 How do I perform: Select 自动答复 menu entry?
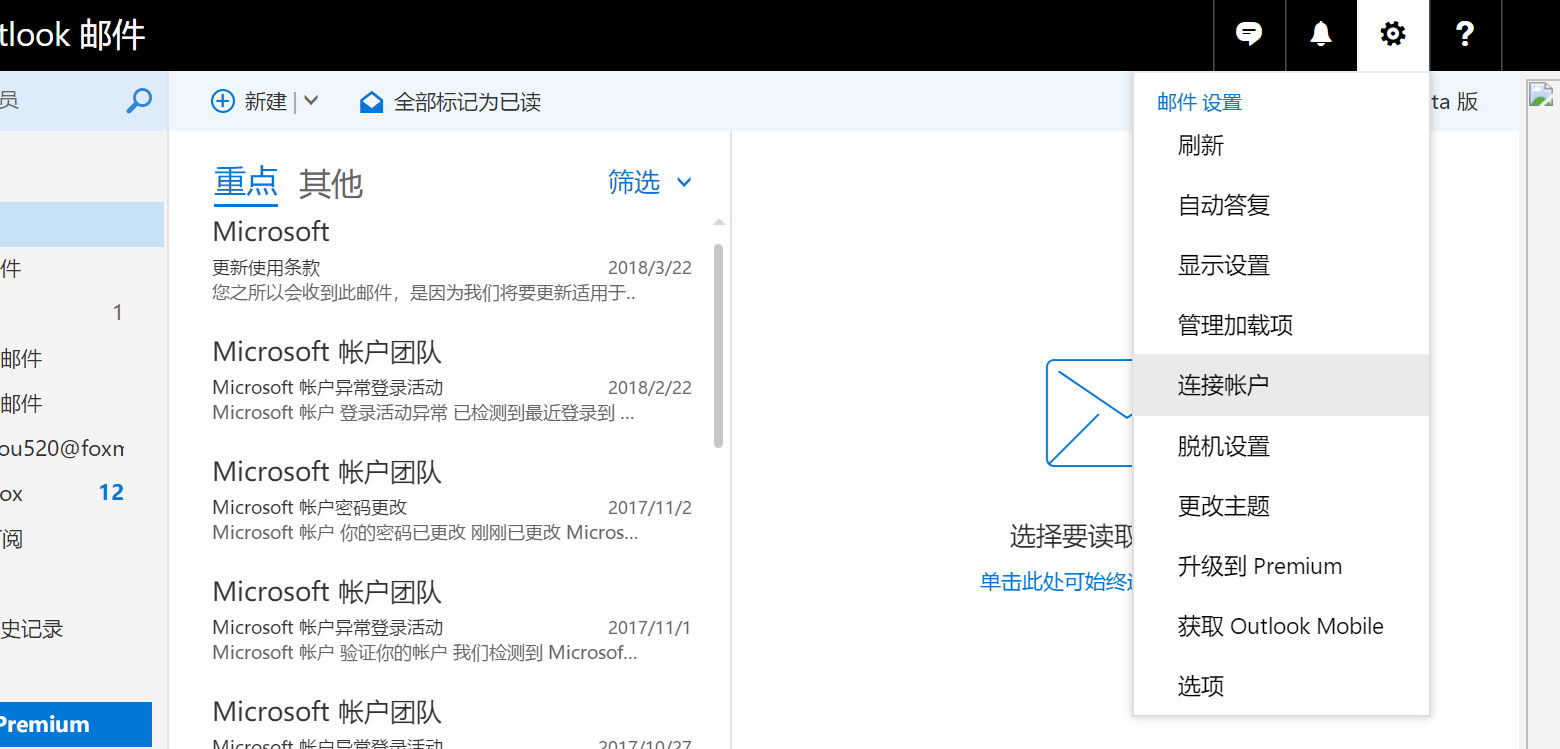click(1281, 206)
